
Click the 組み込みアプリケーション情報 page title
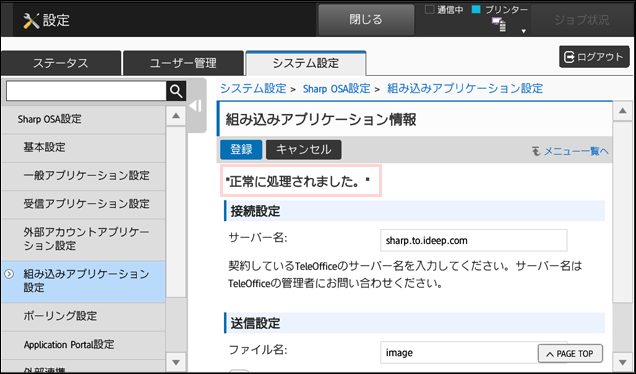pos(321,120)
